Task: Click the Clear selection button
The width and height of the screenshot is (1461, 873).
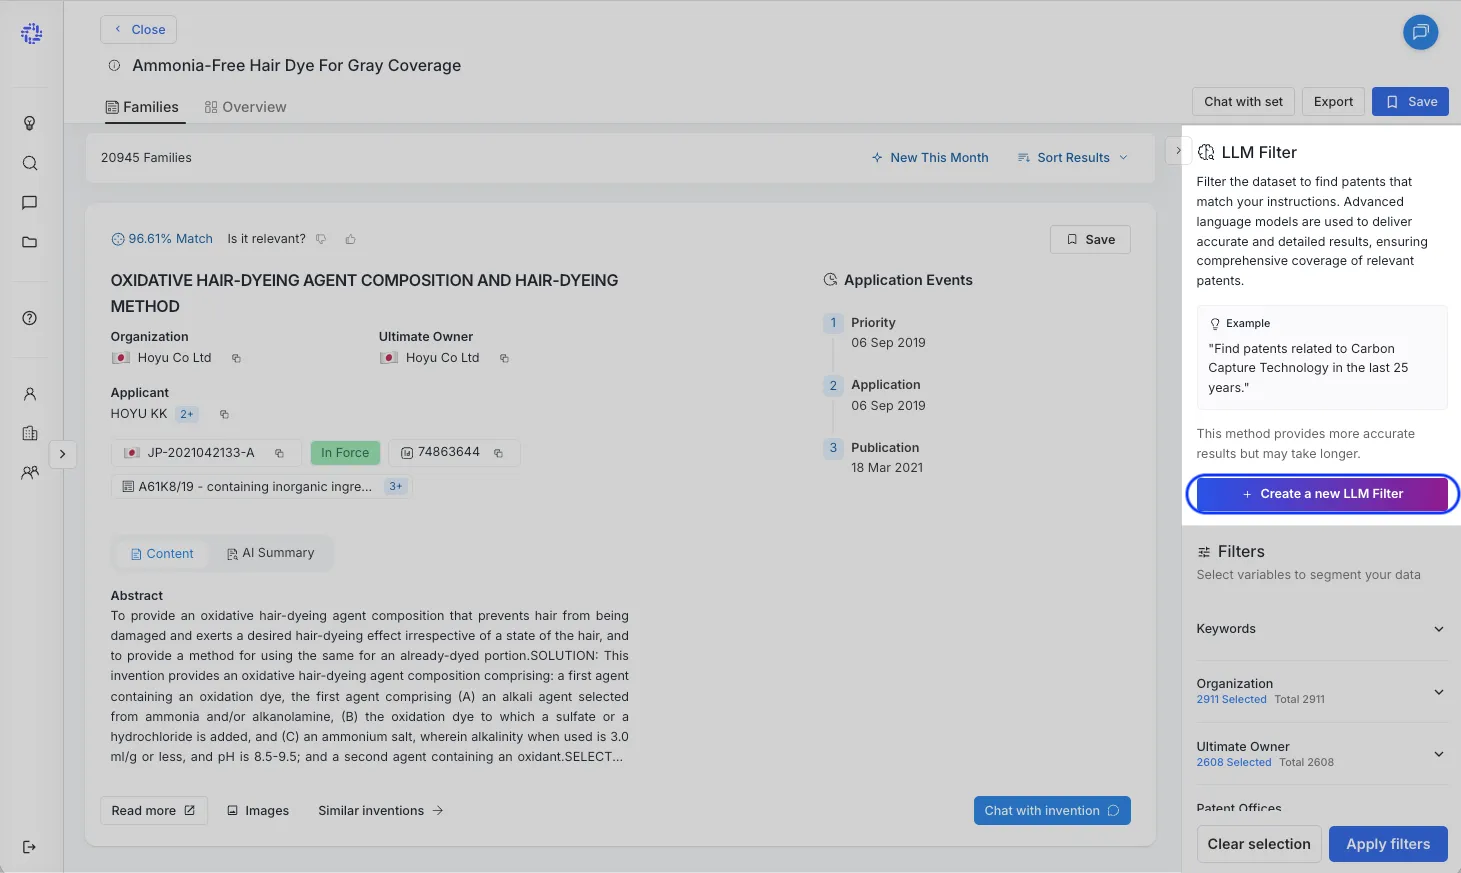Action: (1259, 844)
